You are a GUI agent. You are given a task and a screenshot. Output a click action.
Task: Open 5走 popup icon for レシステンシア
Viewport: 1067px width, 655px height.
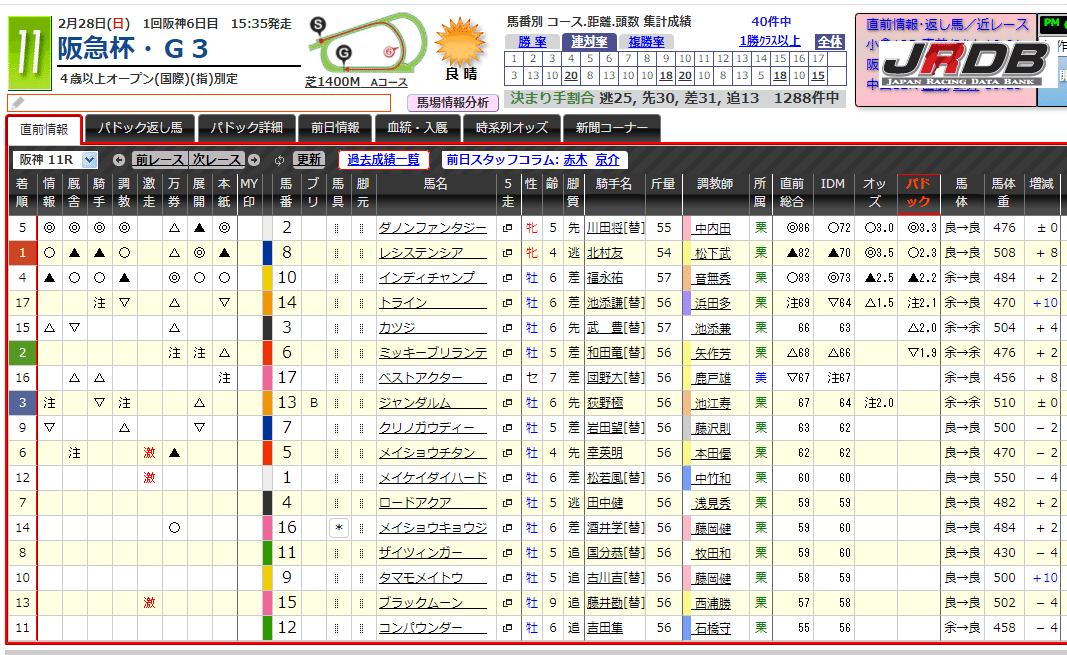[x=507, y=253]
